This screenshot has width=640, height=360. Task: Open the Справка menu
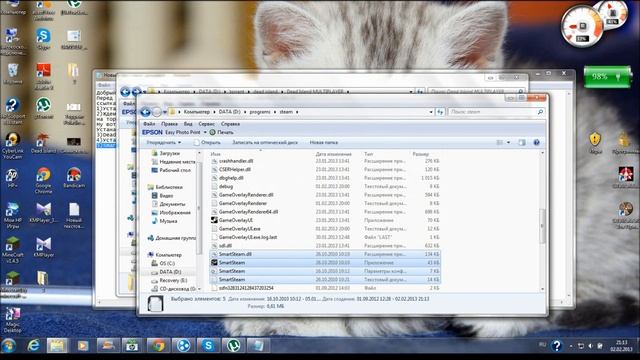click(230, 124)
